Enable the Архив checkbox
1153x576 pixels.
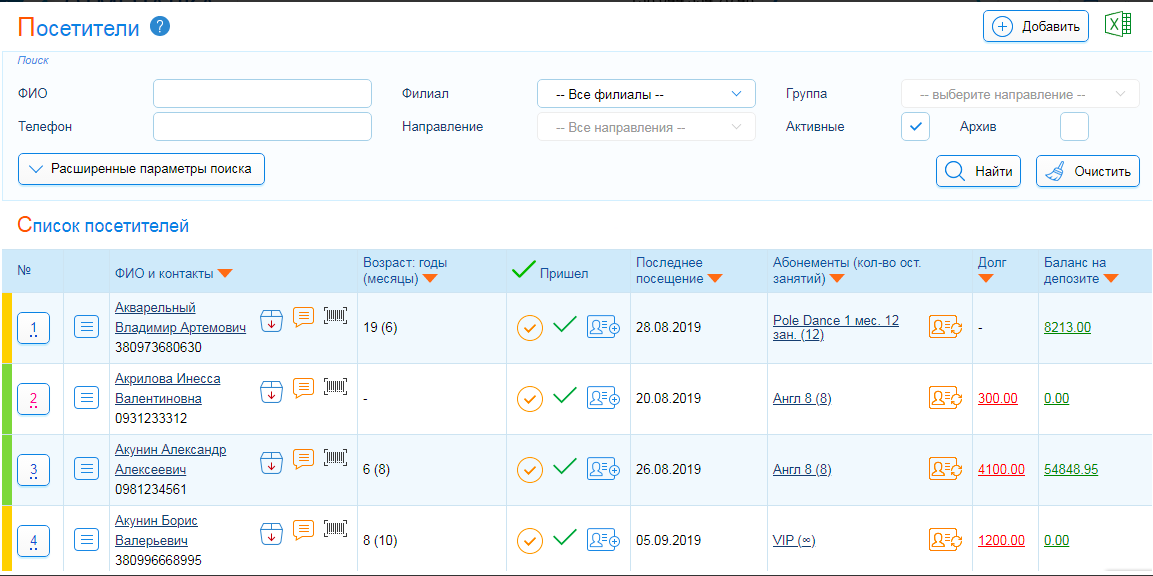point(1074,127)
